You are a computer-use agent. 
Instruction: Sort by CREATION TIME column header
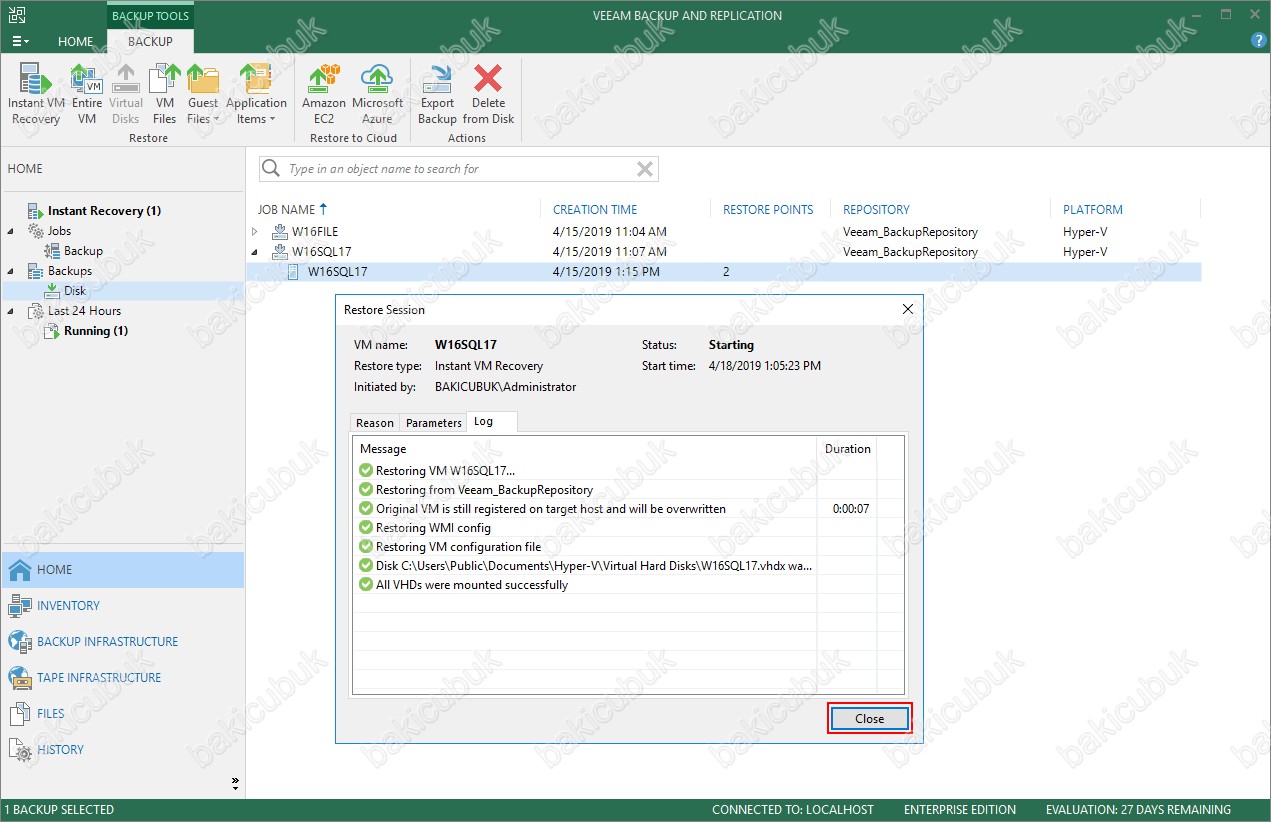click(595, 210)
